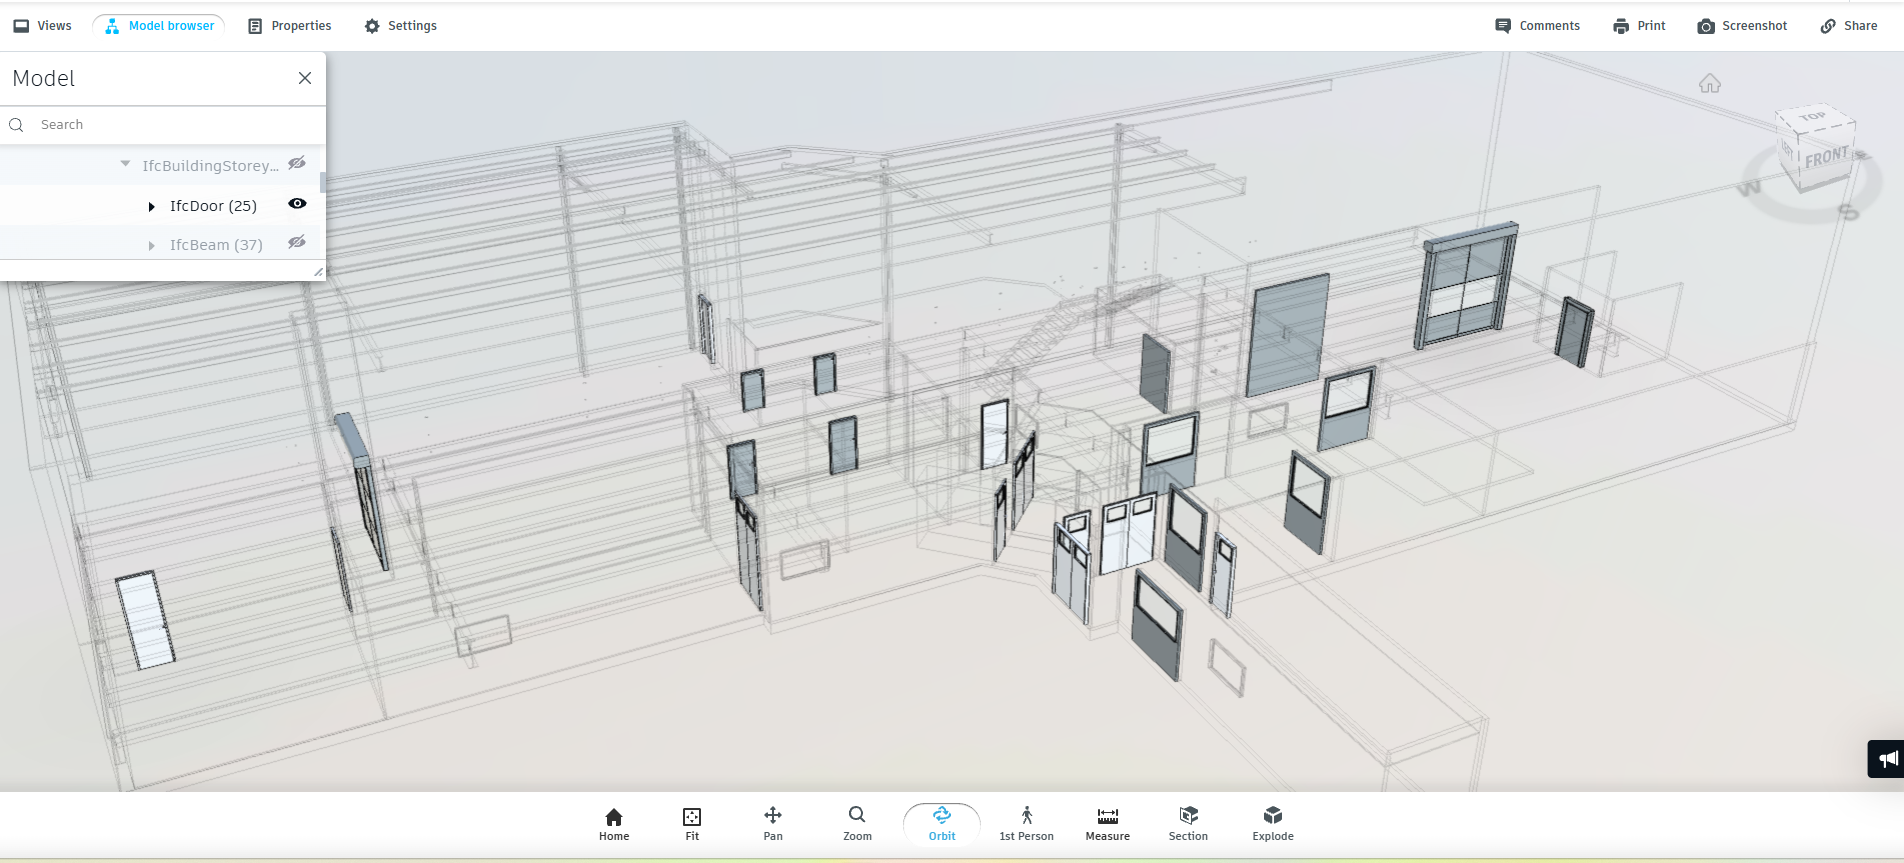1904x863 pixels.
Task: Fit the model to view
Action: pyautogui.click(x=692, y=824)
